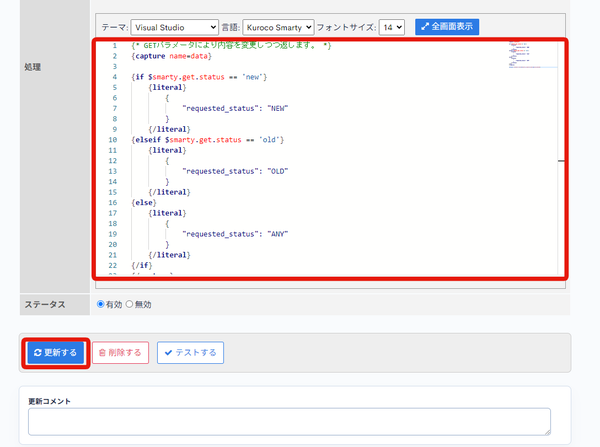Click code line 'requested_status: OLD'
This screenshot has height=447, width=600.
pos(235,171)
